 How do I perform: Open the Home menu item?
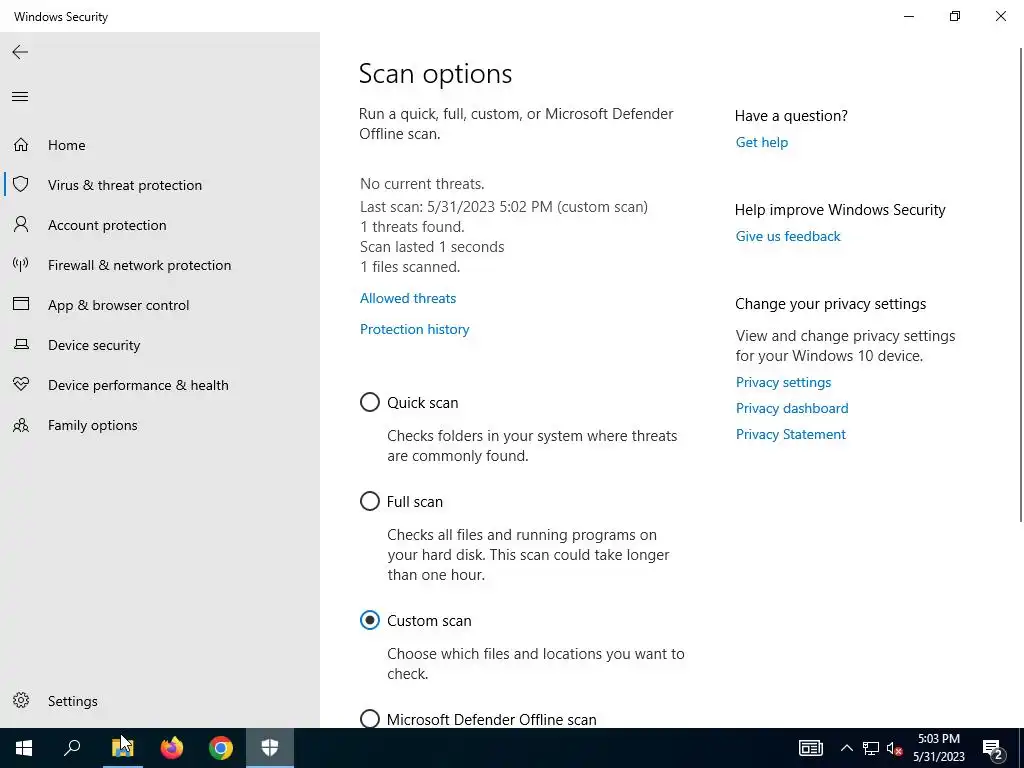tap(67, 145)
